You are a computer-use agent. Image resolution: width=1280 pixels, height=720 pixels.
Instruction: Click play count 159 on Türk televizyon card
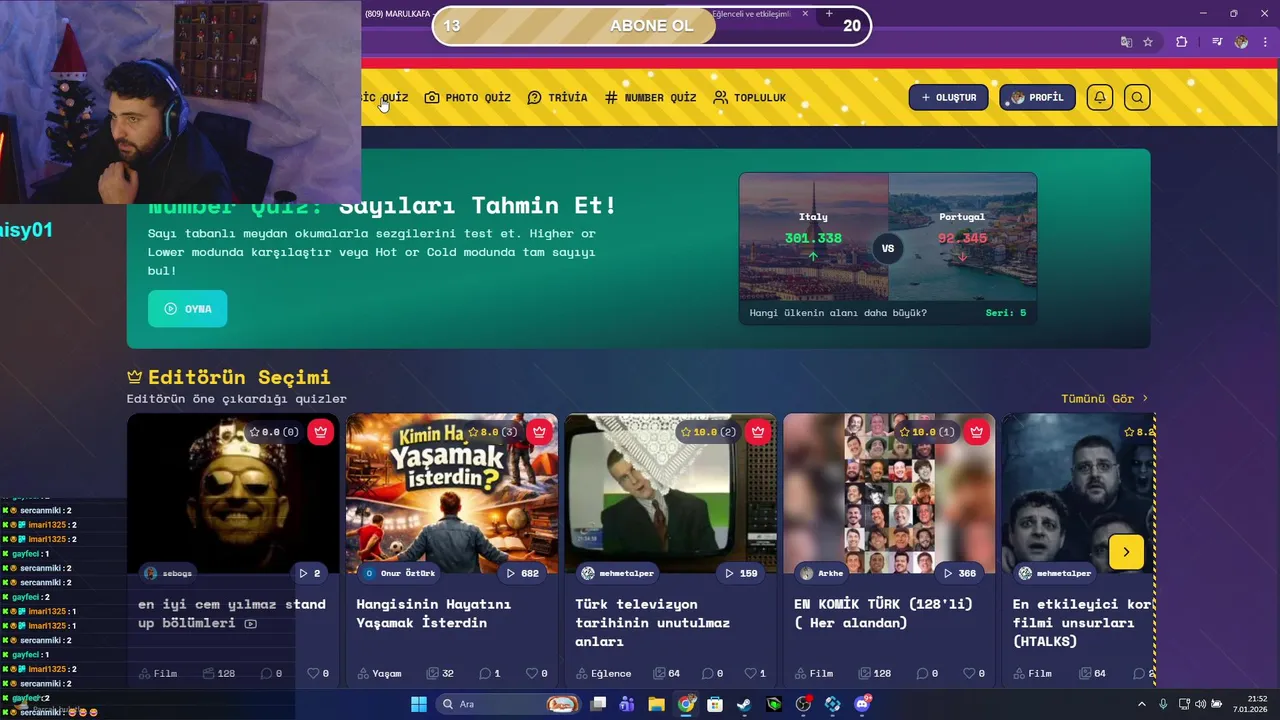point(741,573)
